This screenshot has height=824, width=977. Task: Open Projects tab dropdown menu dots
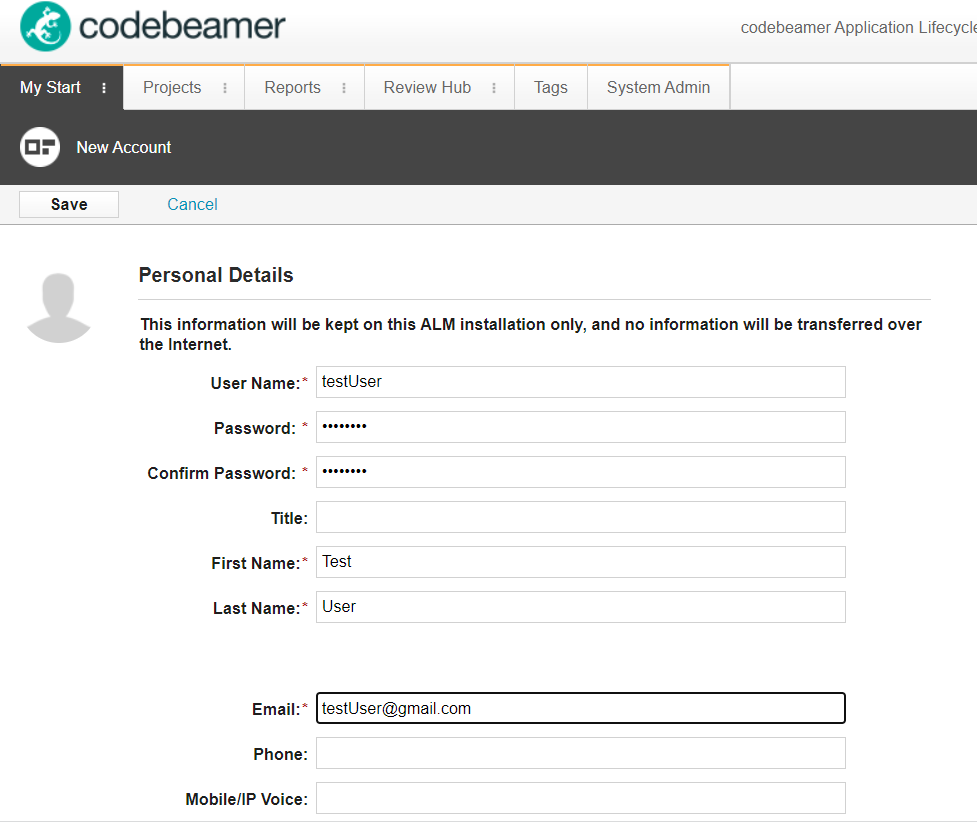pyautogui.click(x=225, y=88)
